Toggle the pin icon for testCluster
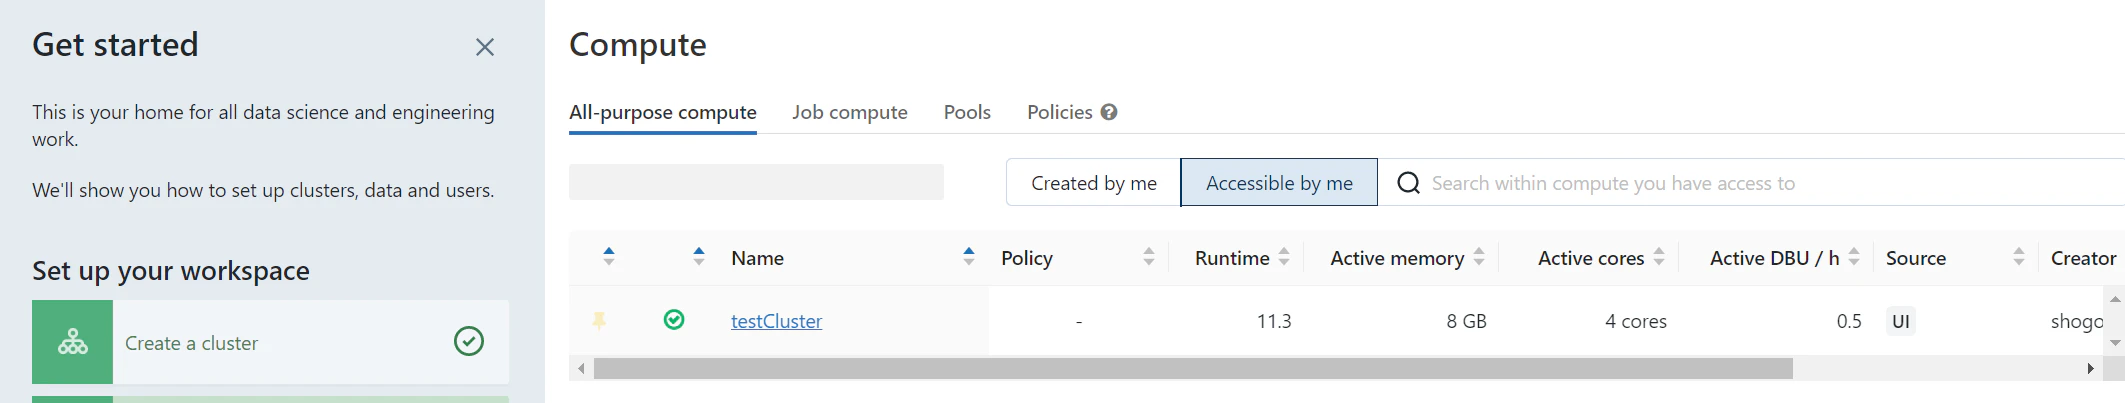Image resolution: width=2125 pixels, height=403 pixels. (599, 320)
